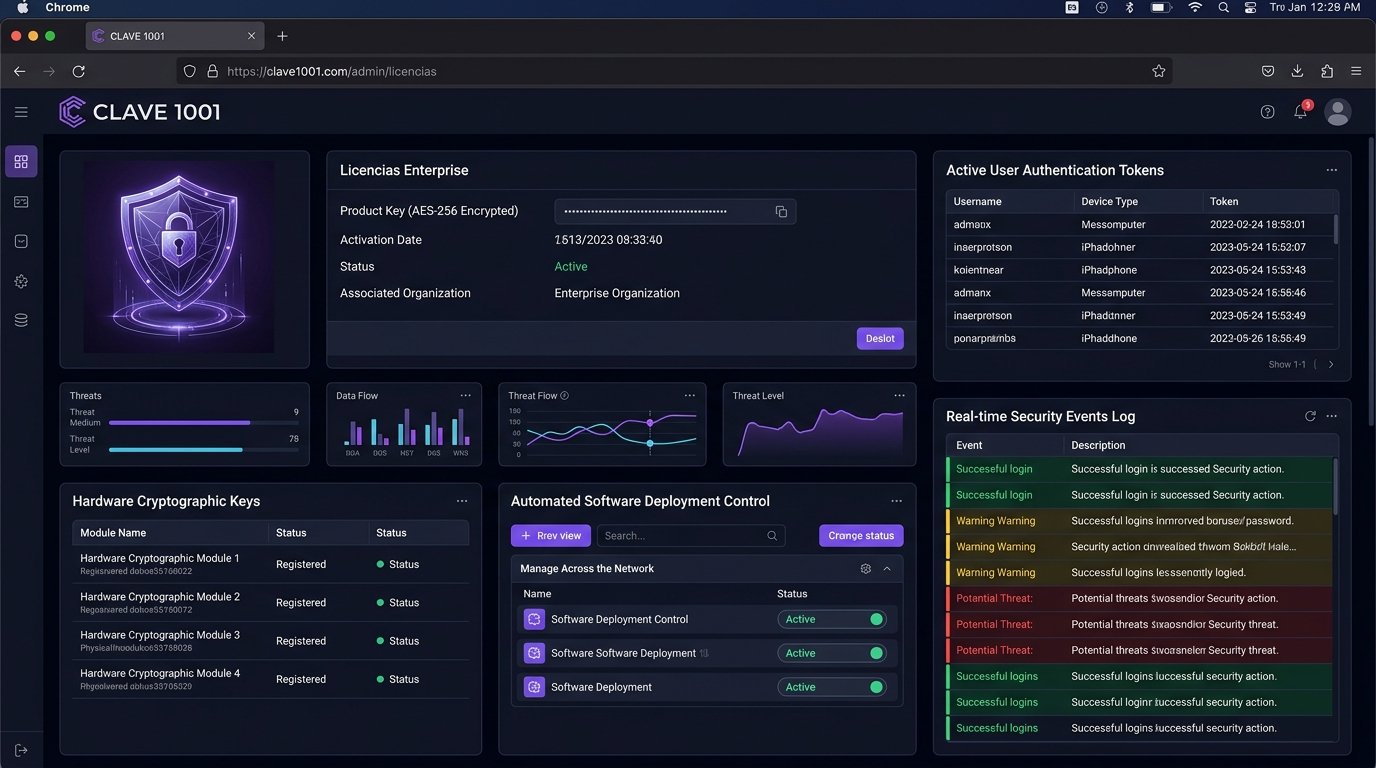Bookmark this page with the star icon
This screenshot has height=768, width=1376.
point(1159,71)
